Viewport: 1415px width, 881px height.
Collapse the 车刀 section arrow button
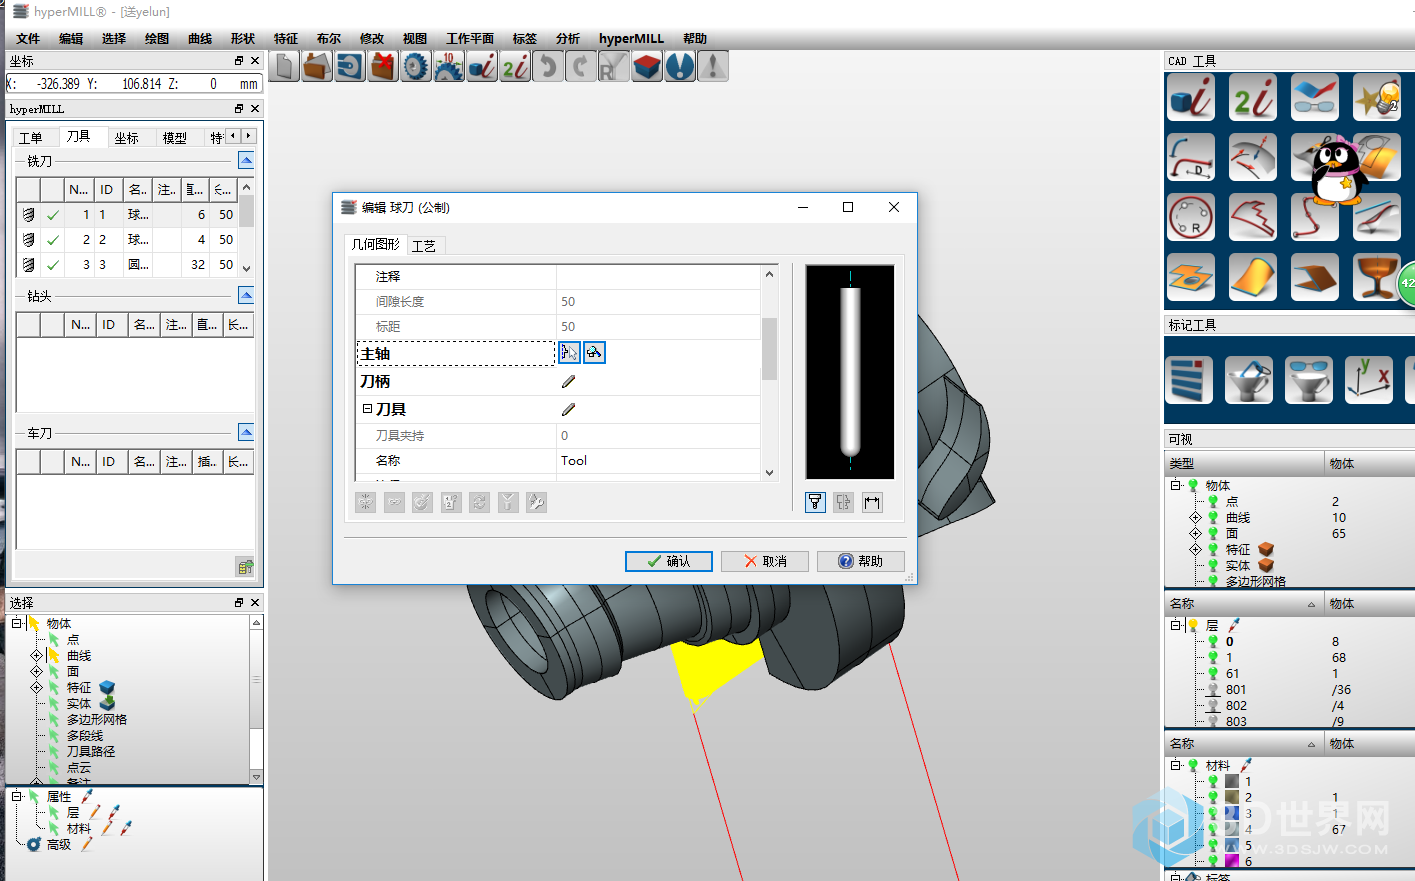pyautogui.click(x=246, y=432)
